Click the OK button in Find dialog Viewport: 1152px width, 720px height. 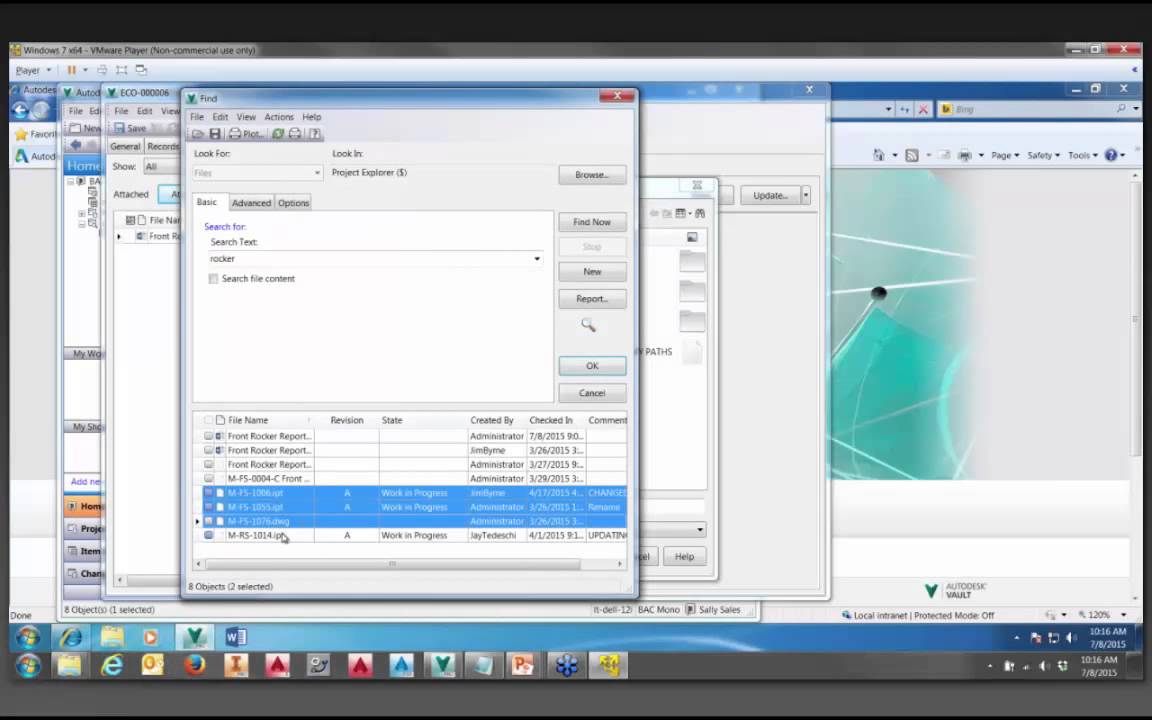(592, 366)
